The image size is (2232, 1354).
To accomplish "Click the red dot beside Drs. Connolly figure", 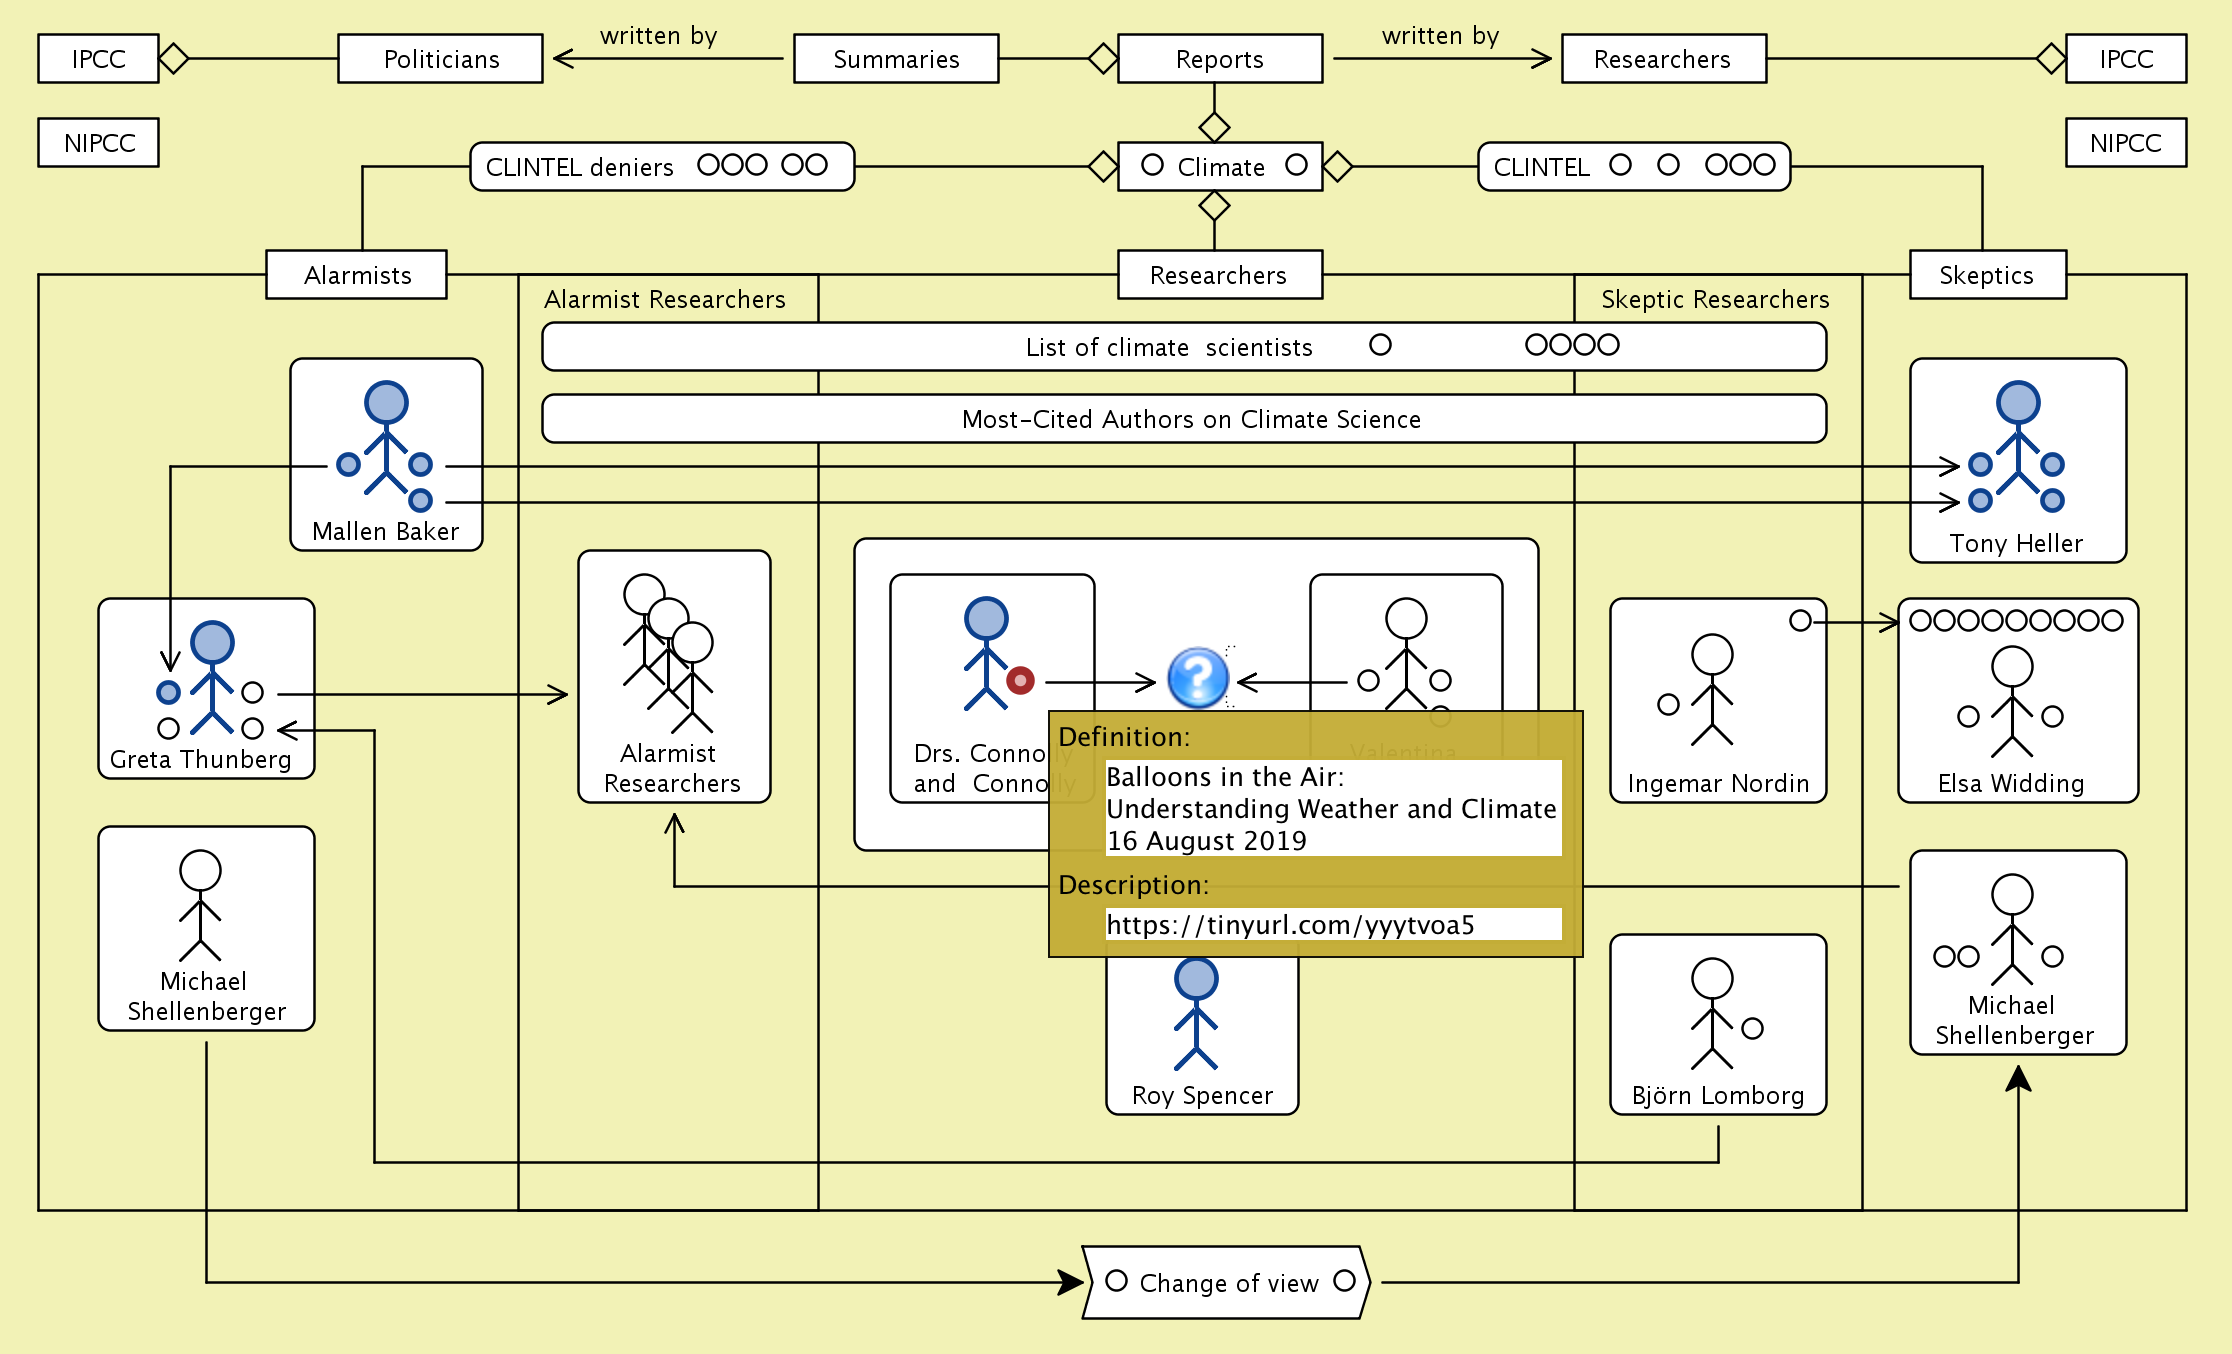I will pyautogui.click(x=1020, y=681).
